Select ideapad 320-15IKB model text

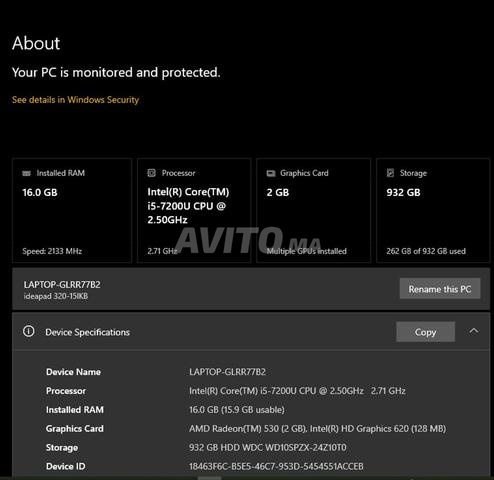(x=56, y=296)
